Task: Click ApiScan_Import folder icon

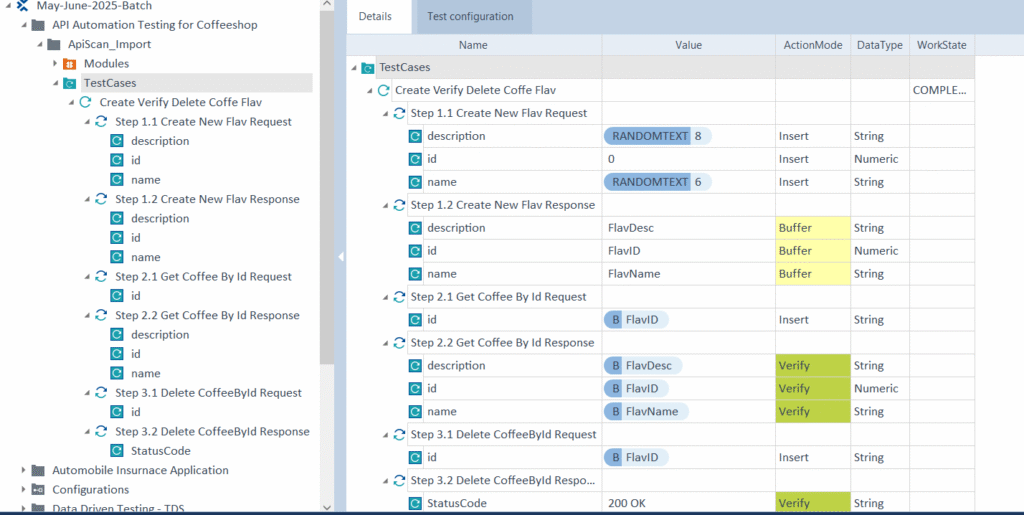Action: click(54, 44)
